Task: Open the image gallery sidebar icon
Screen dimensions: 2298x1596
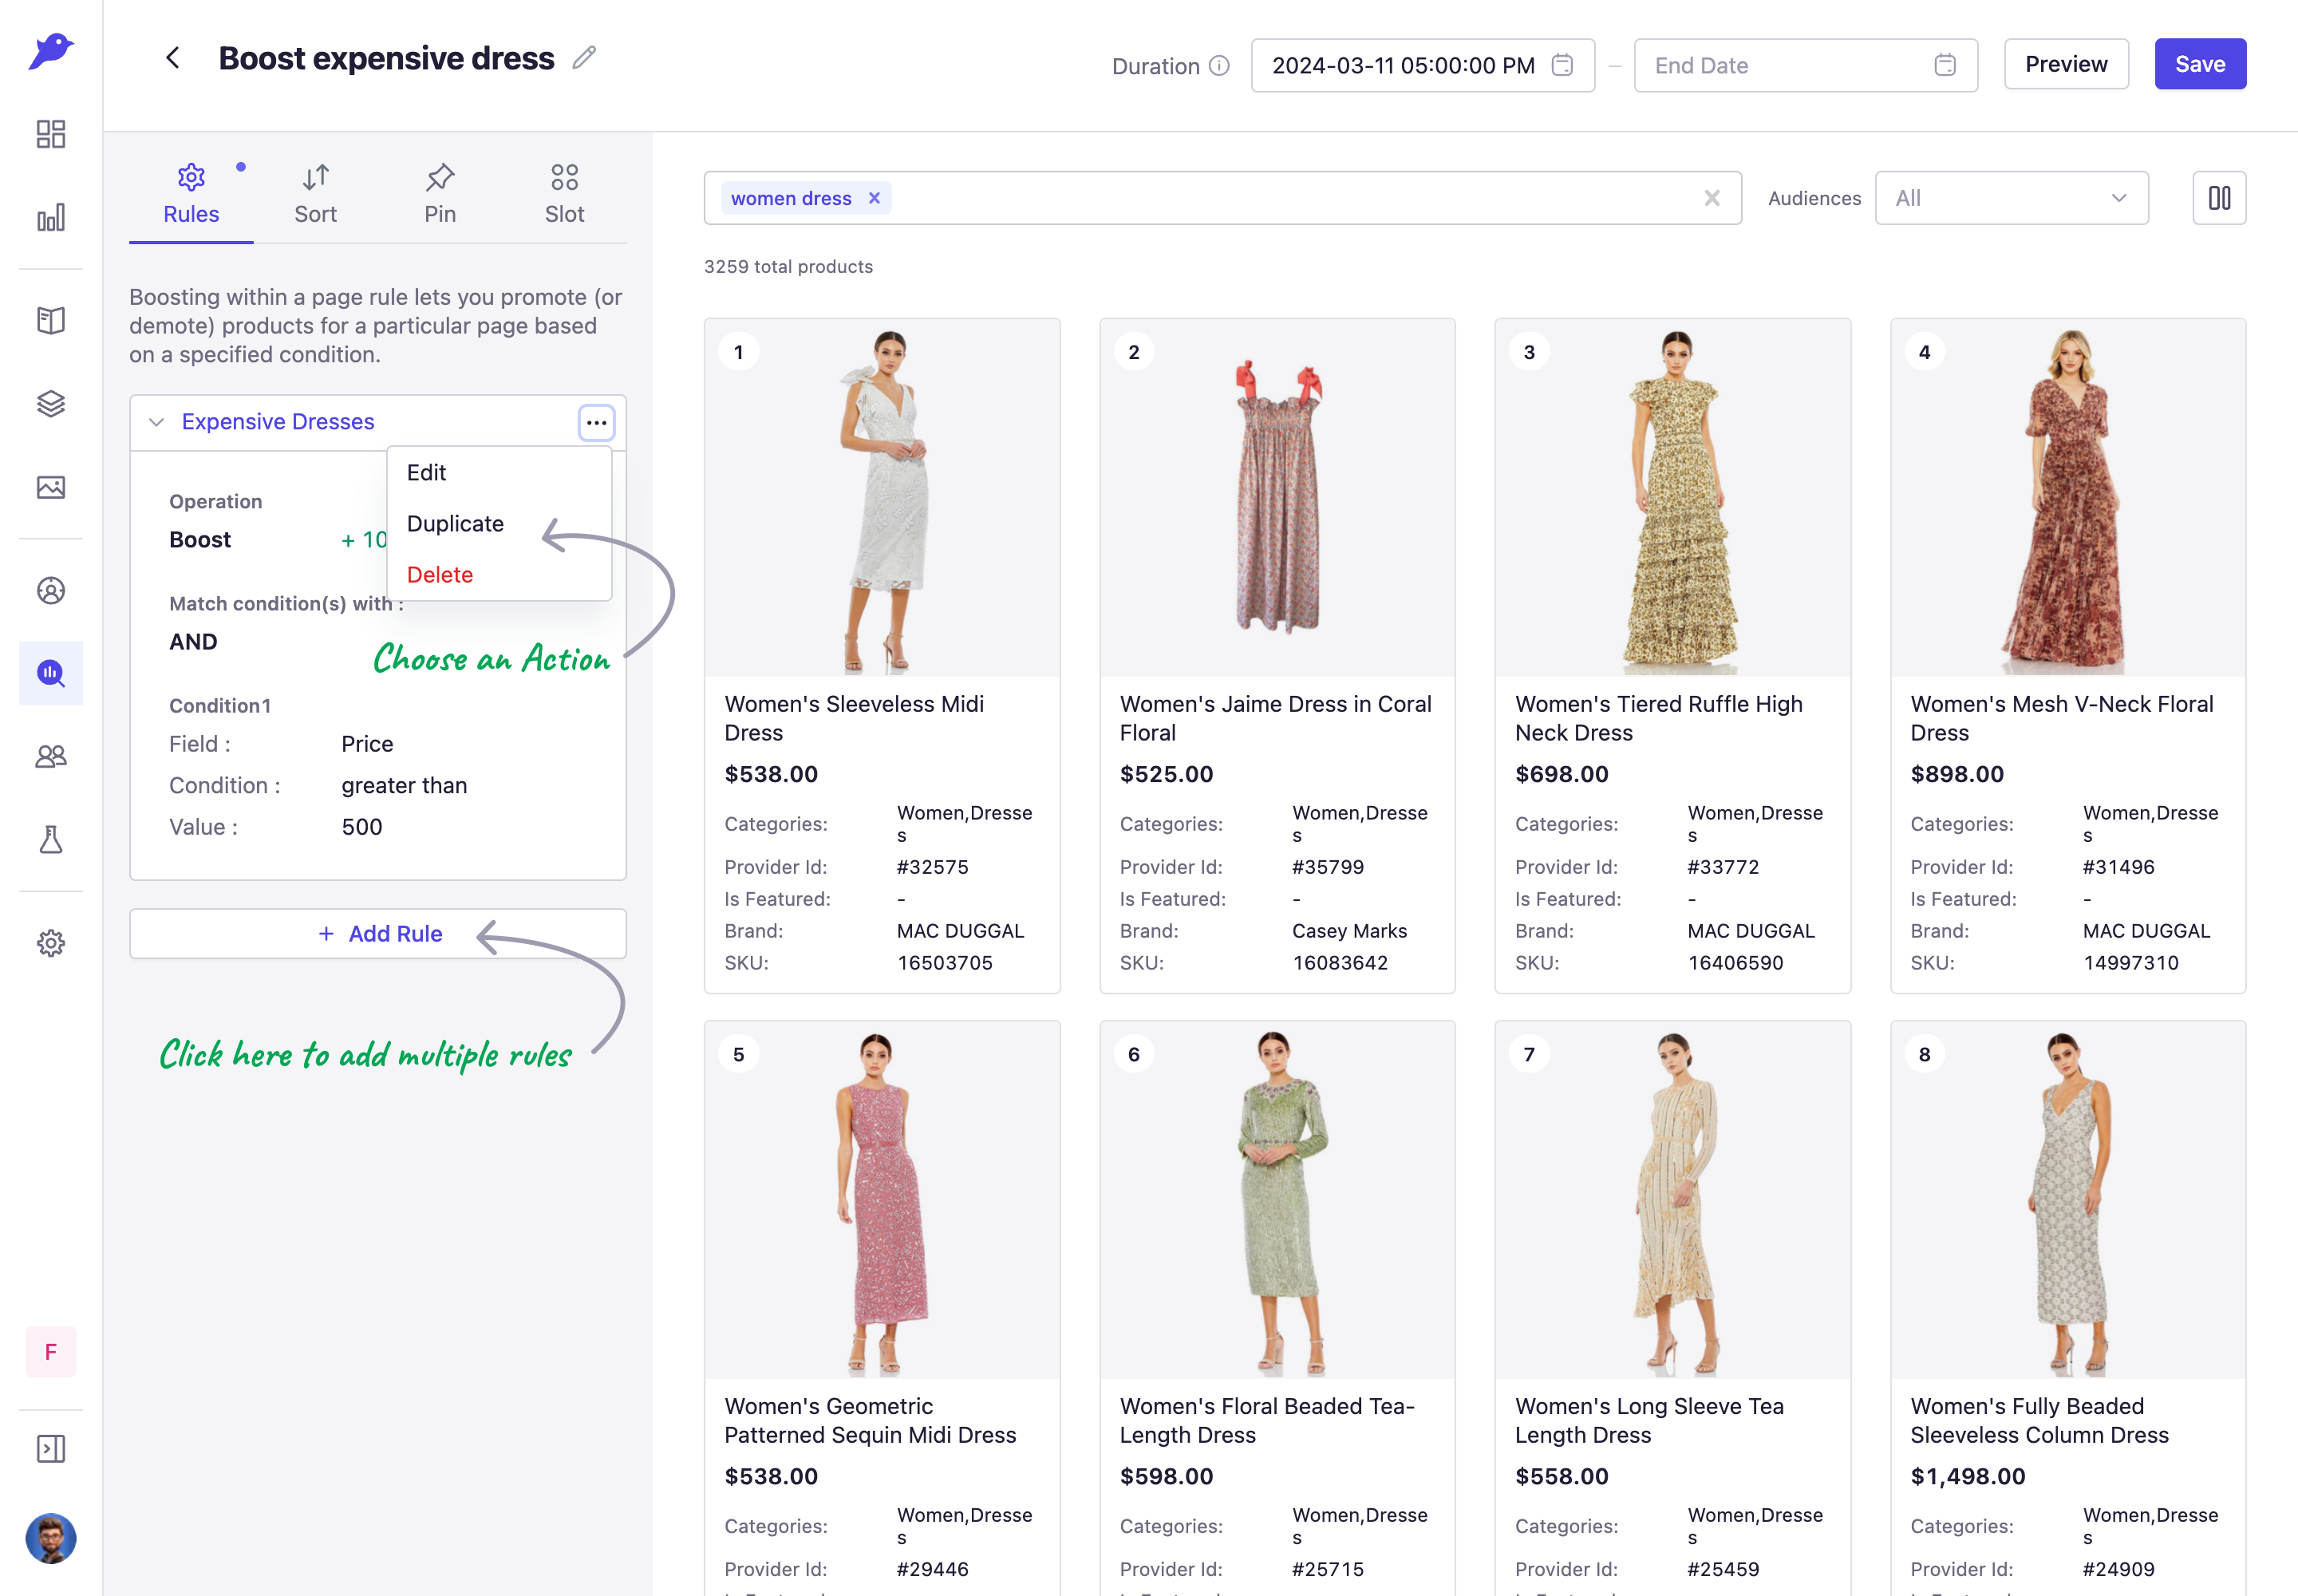Action: [51, 487]
